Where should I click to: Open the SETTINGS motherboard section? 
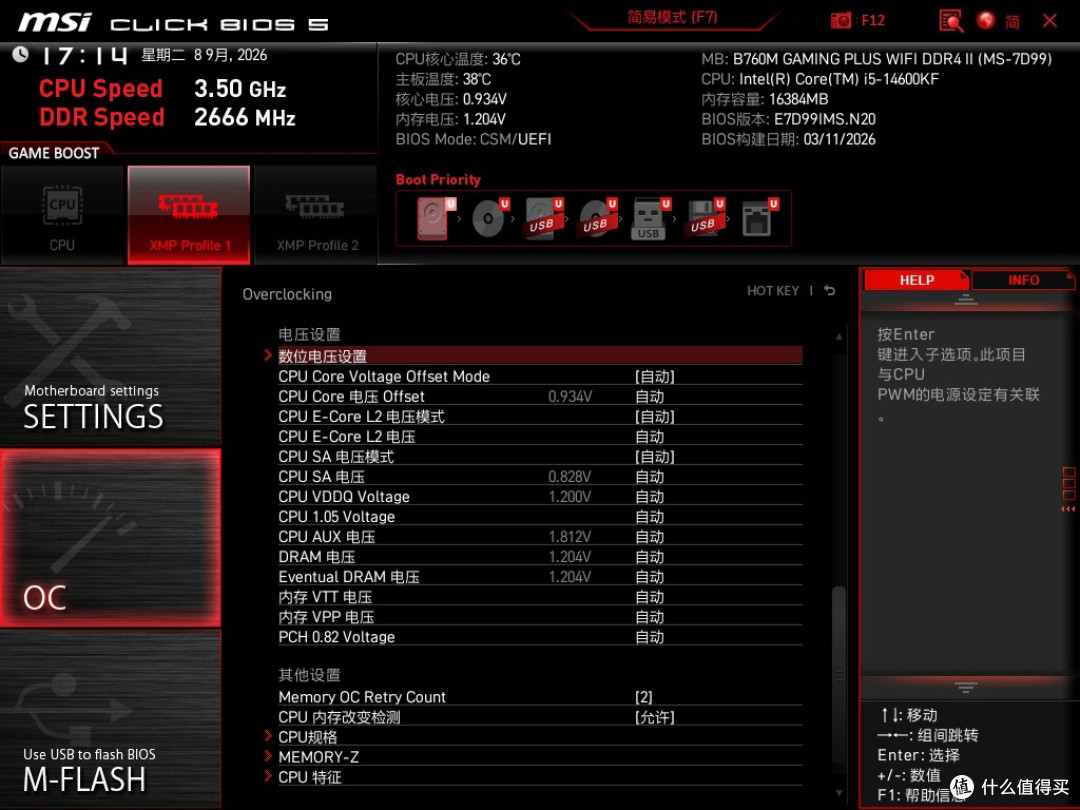(x=110, y=357)
